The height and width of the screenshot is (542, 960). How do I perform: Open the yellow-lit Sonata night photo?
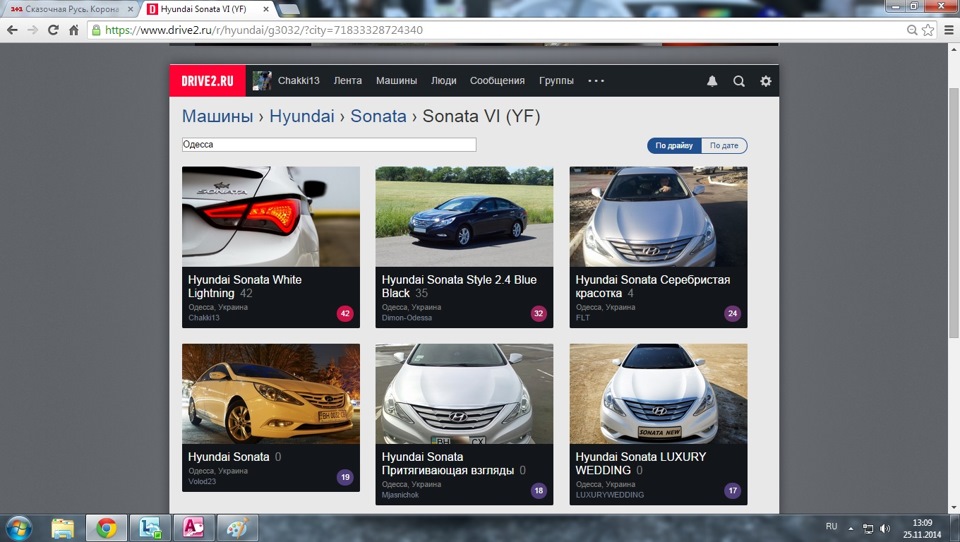(271, 394)
